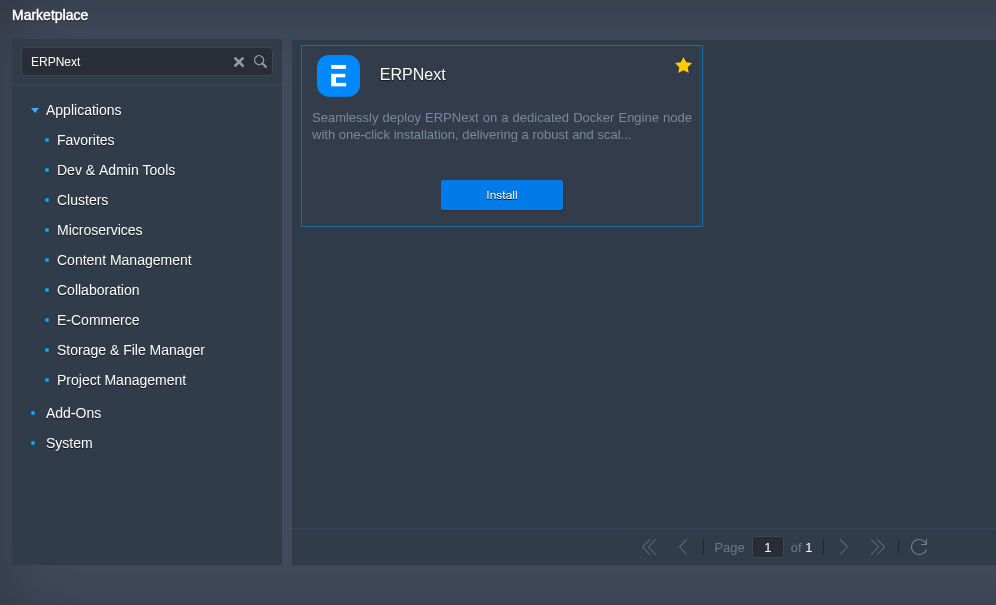Click the previous page arrow
This screenshot has height=605, width=996.
click(684, 547)
